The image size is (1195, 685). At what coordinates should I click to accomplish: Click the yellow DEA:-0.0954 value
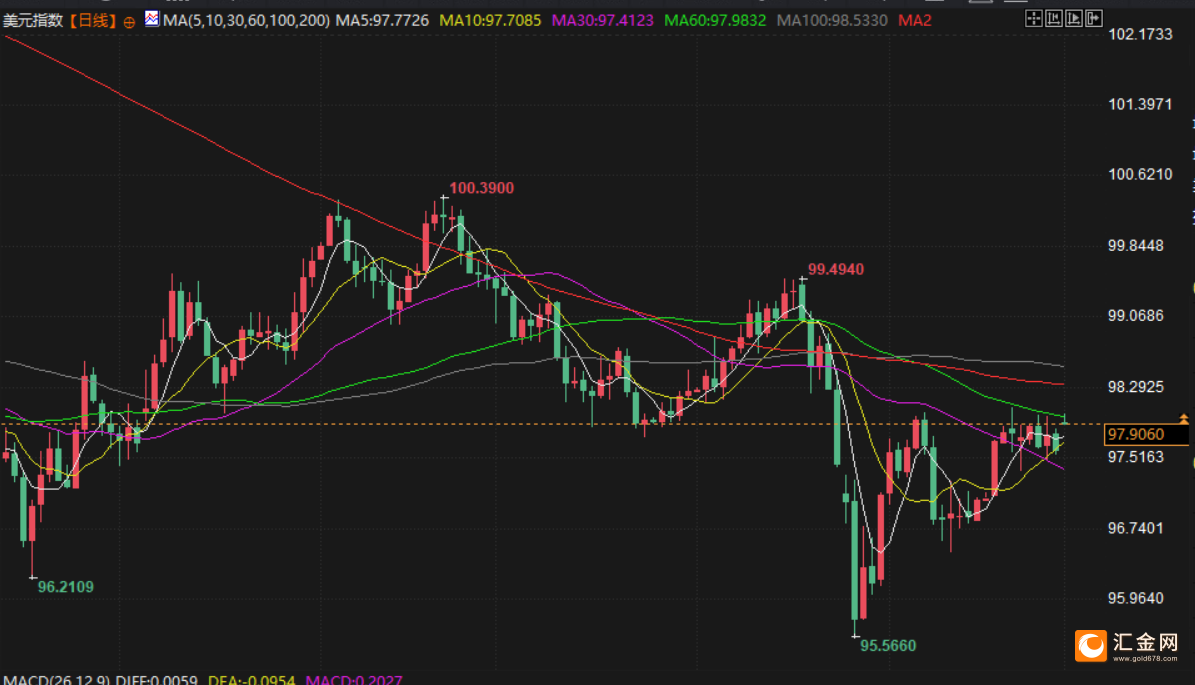(251, 679)
